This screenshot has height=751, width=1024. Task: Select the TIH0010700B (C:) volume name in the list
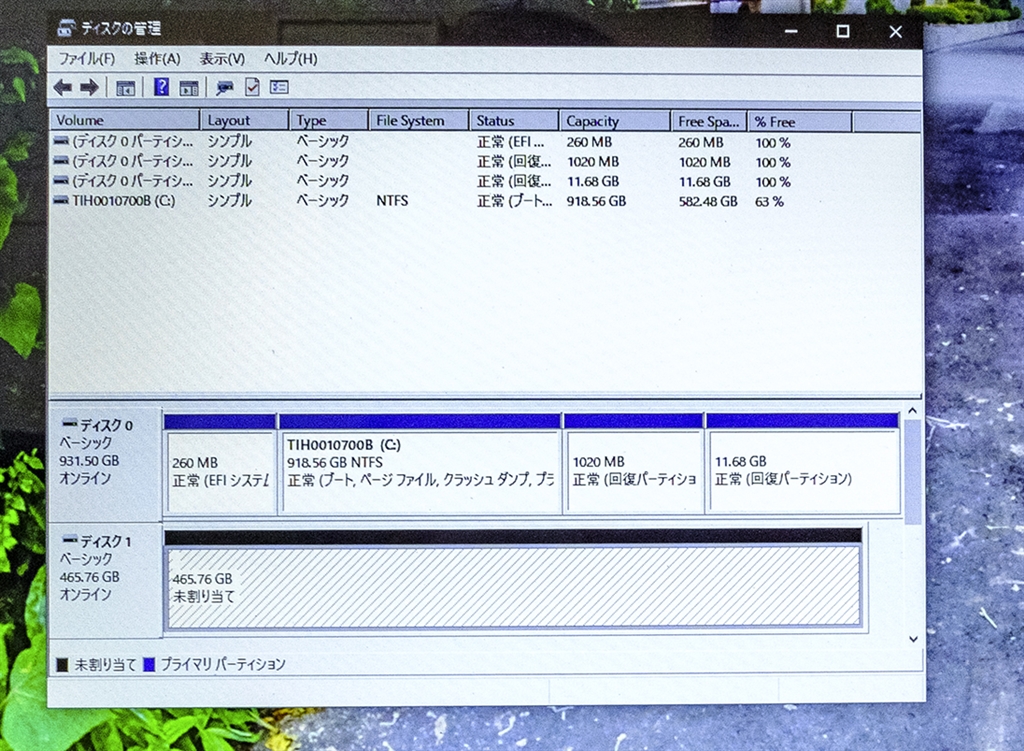tap(123, 200)
